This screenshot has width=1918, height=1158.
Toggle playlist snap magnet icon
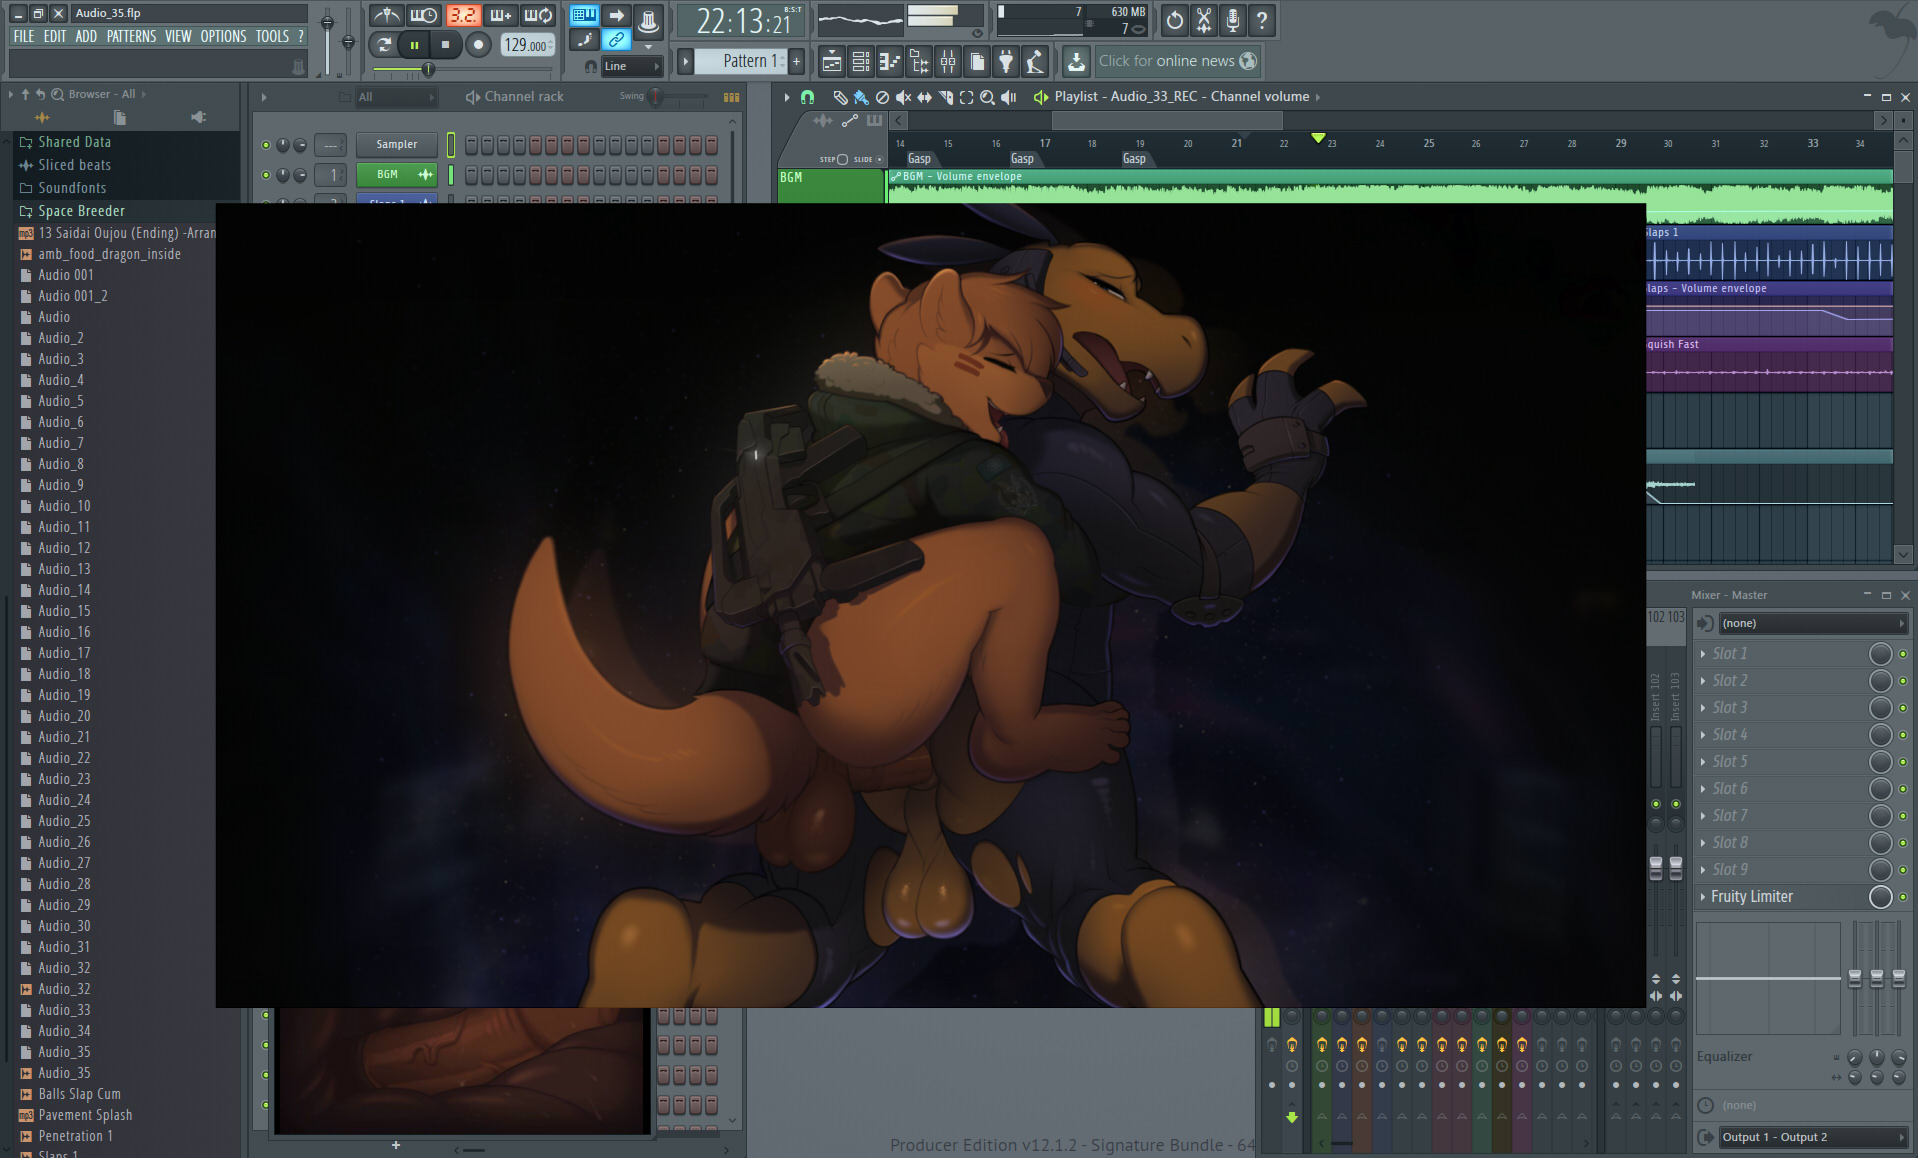tap(808, 97)
